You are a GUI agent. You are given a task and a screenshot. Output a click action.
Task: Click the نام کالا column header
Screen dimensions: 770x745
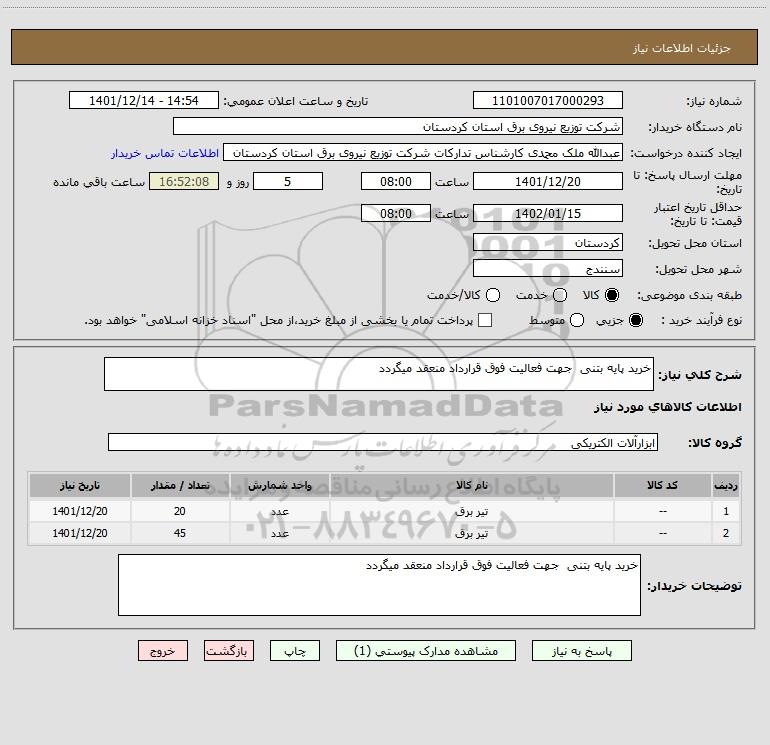coord(472,486)
